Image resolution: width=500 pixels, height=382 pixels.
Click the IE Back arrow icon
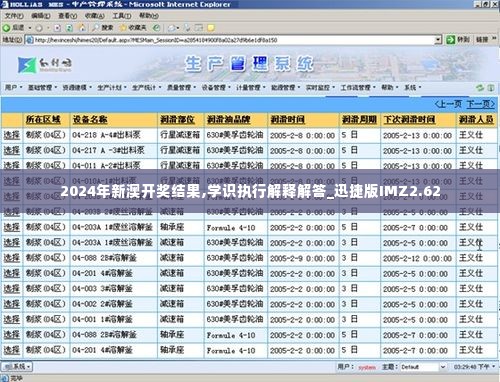pyautogui.click(x=6, y=28)
